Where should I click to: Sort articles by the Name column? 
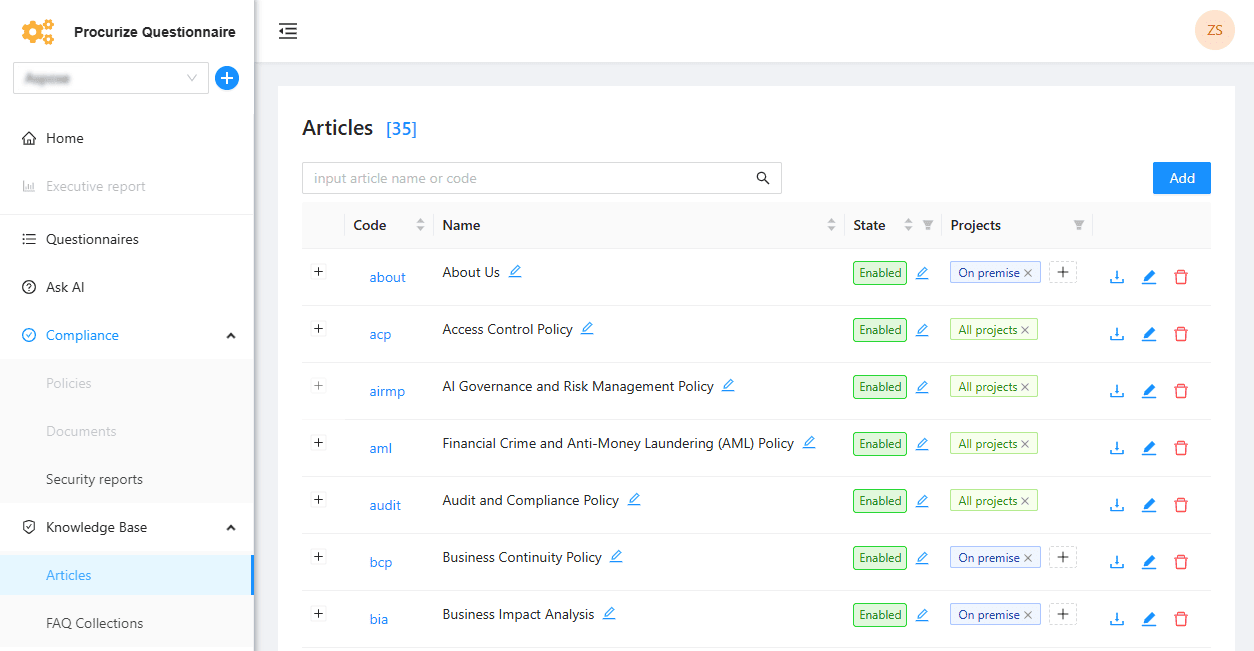tap(830, 224)
